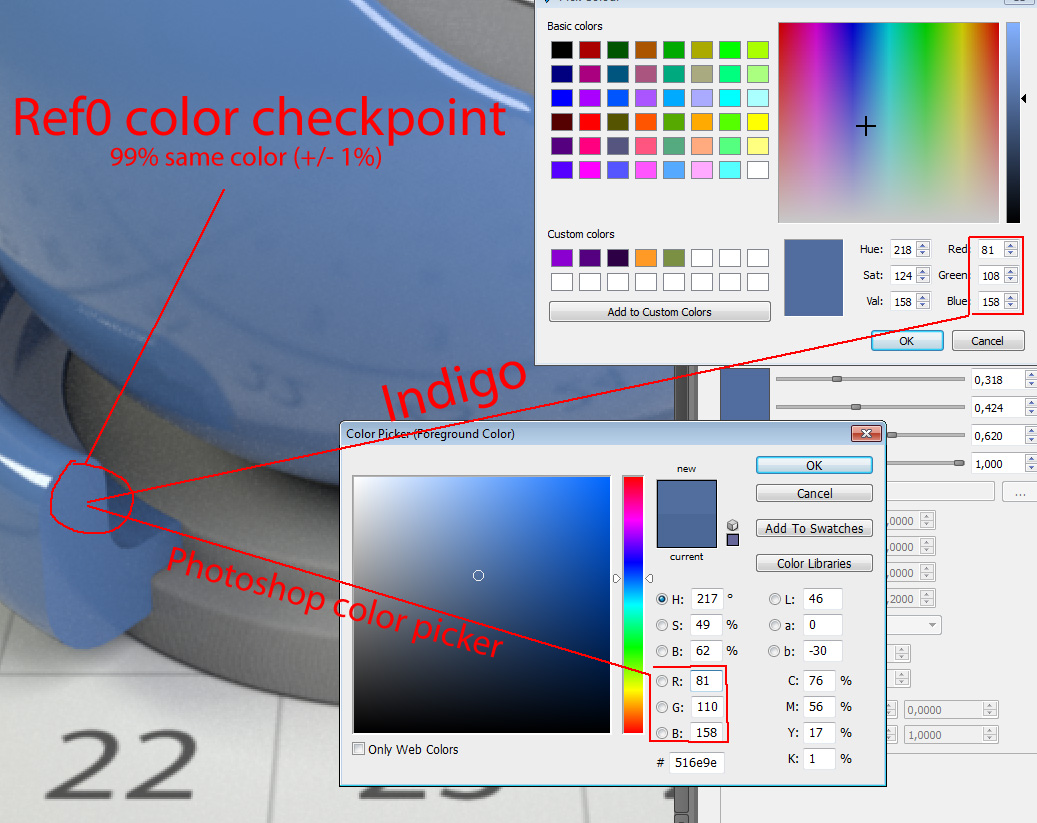Viewport: 1037px width, 823px height.
Task: Close the Photoshop Color Picker dialog
Action: tap(865, 433)
